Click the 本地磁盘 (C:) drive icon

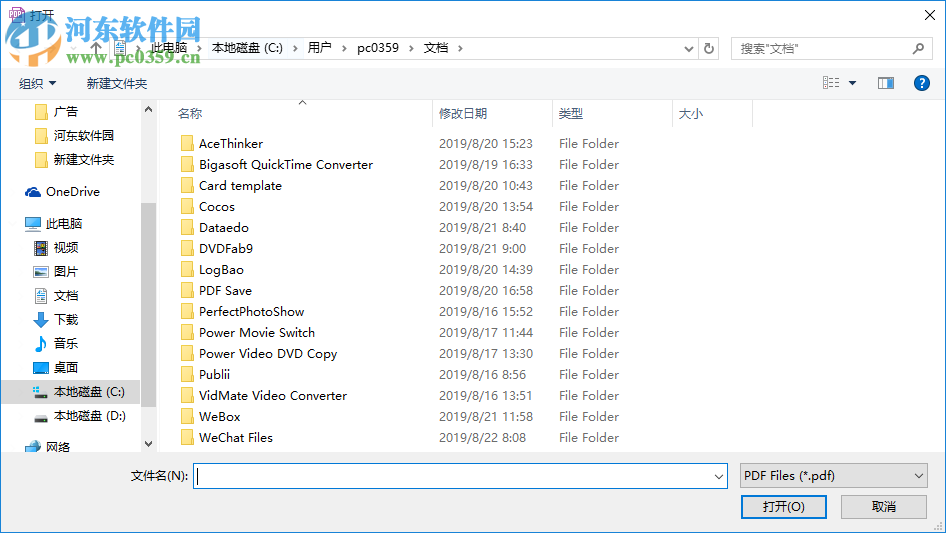(40, 392)
